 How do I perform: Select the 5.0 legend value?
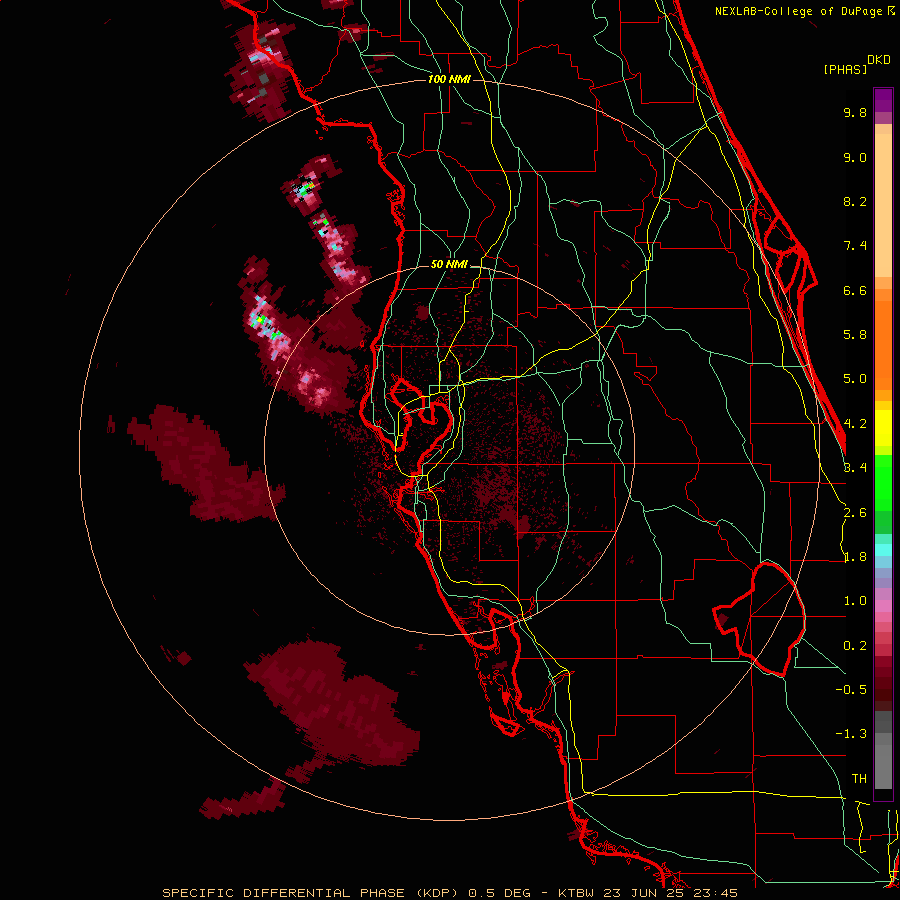(855, 379)
